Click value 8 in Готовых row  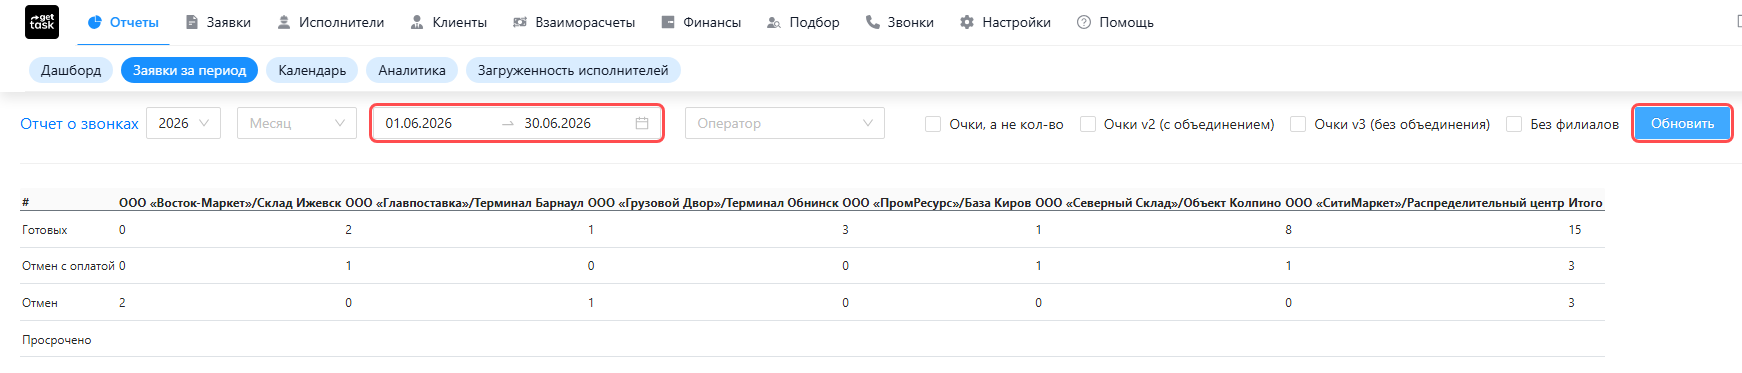pos(1288,230)
